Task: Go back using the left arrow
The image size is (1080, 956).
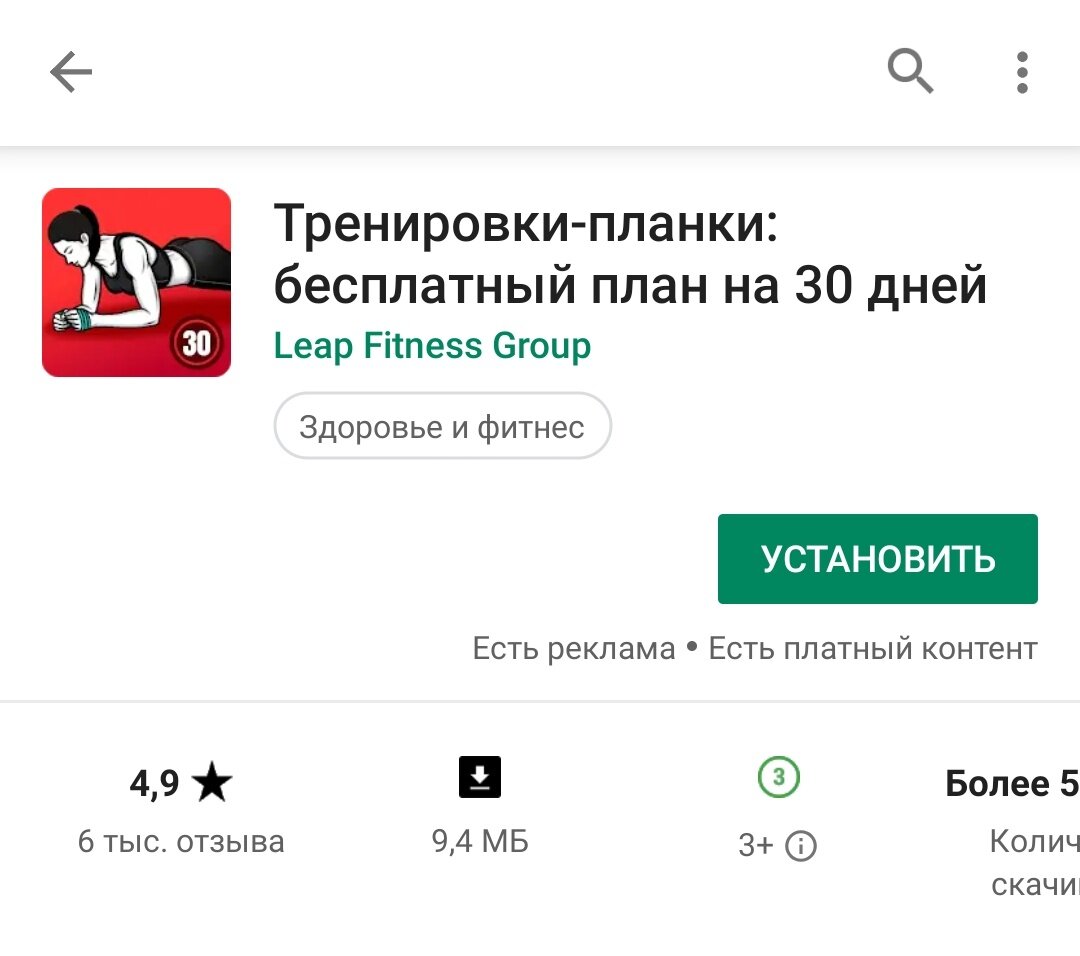Action: tap(71, 72)
